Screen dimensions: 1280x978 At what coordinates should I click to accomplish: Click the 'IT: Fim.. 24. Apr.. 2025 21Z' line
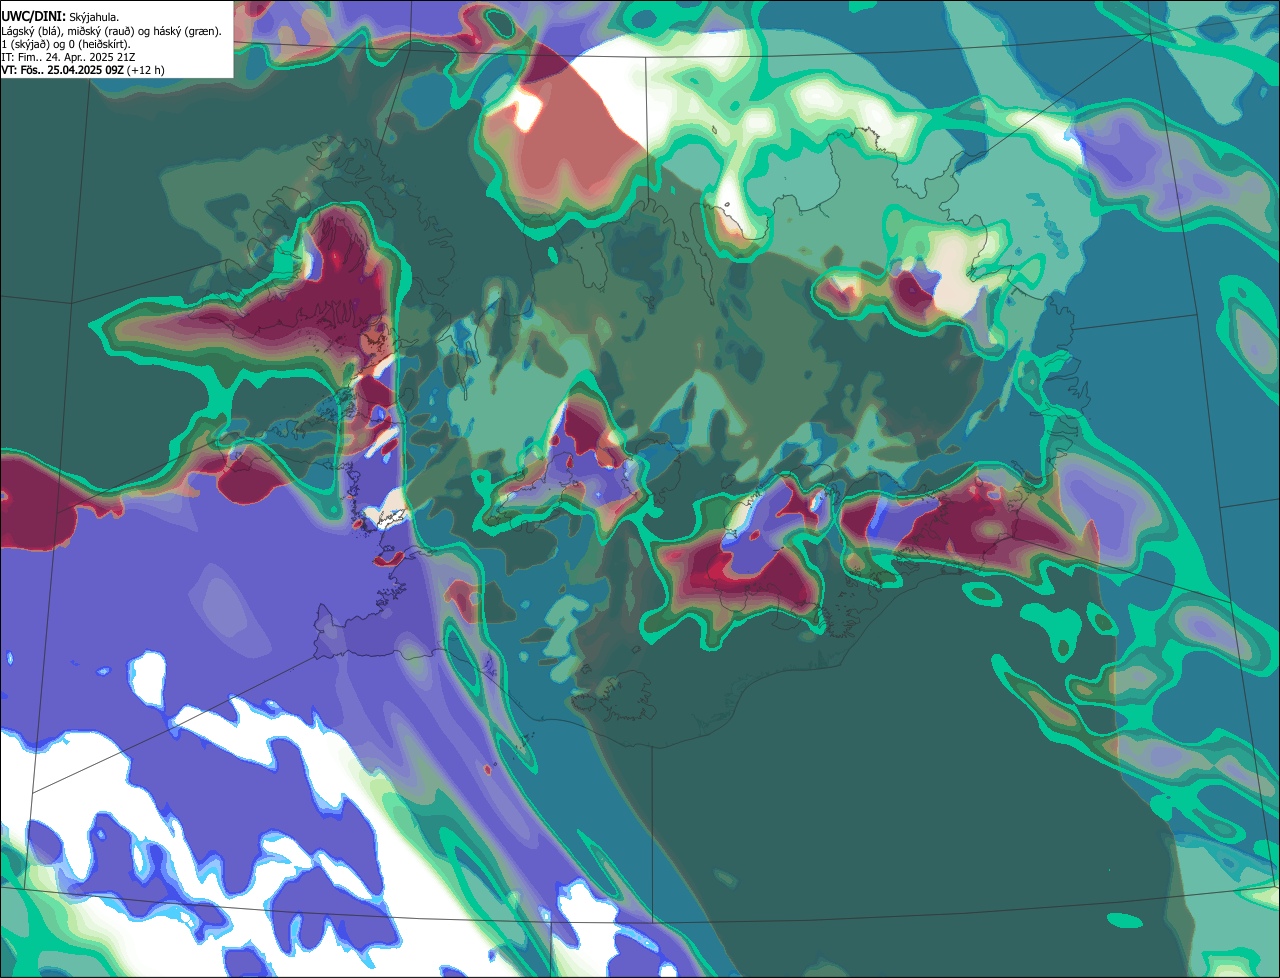coord(69,57)
